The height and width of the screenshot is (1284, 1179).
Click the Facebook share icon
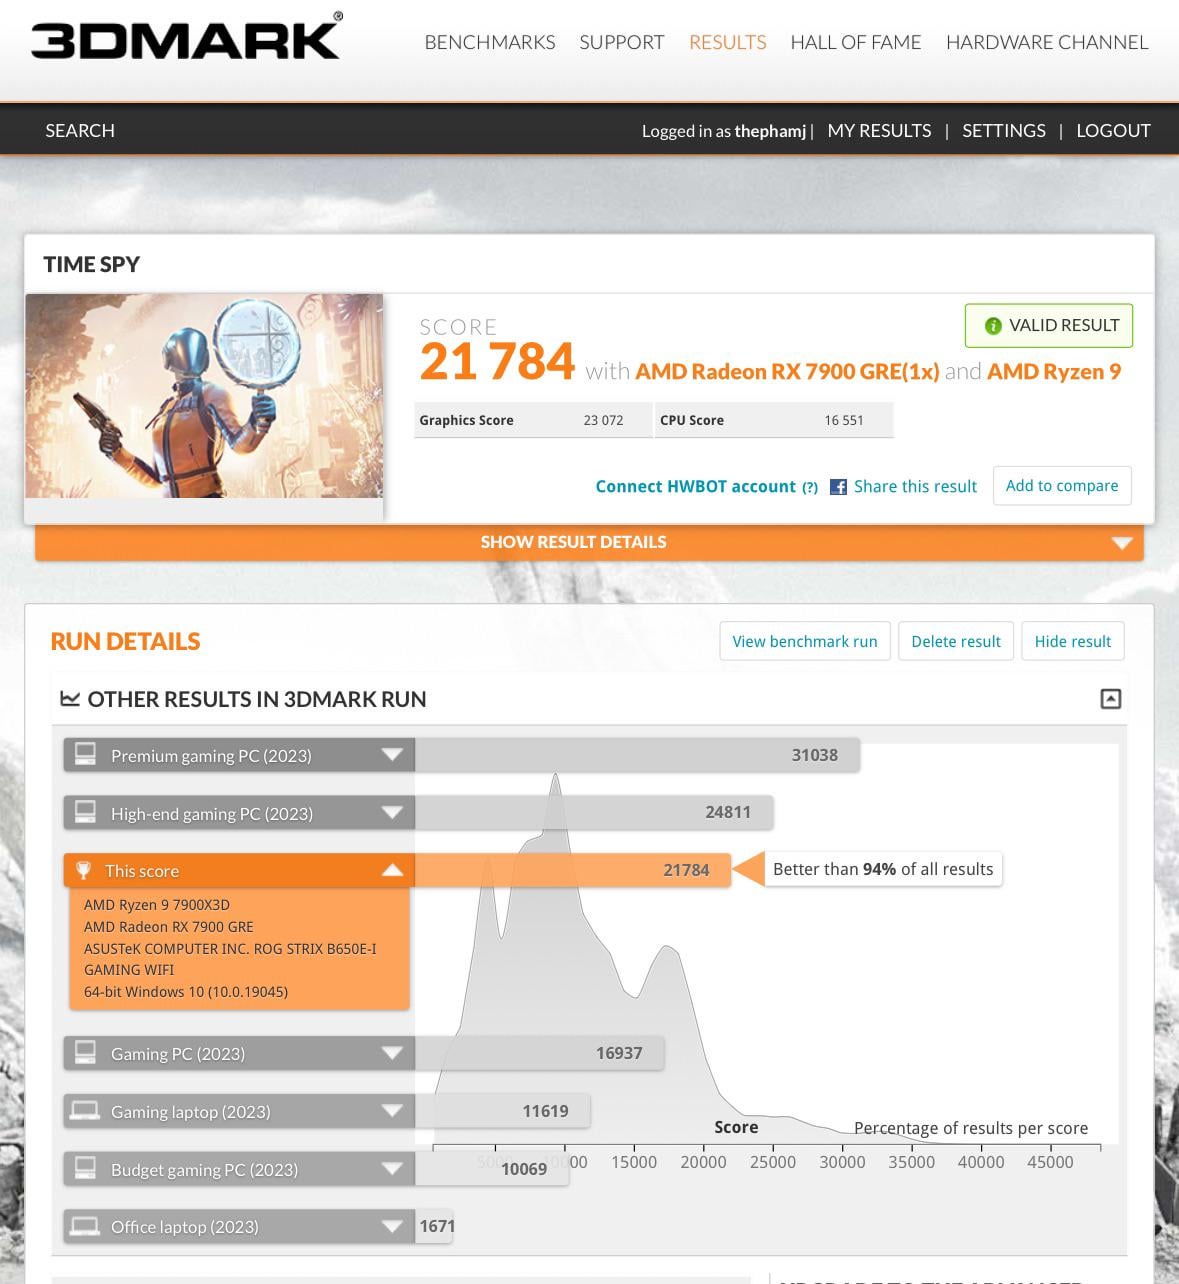pyautogui.click(x=839, y=487)
